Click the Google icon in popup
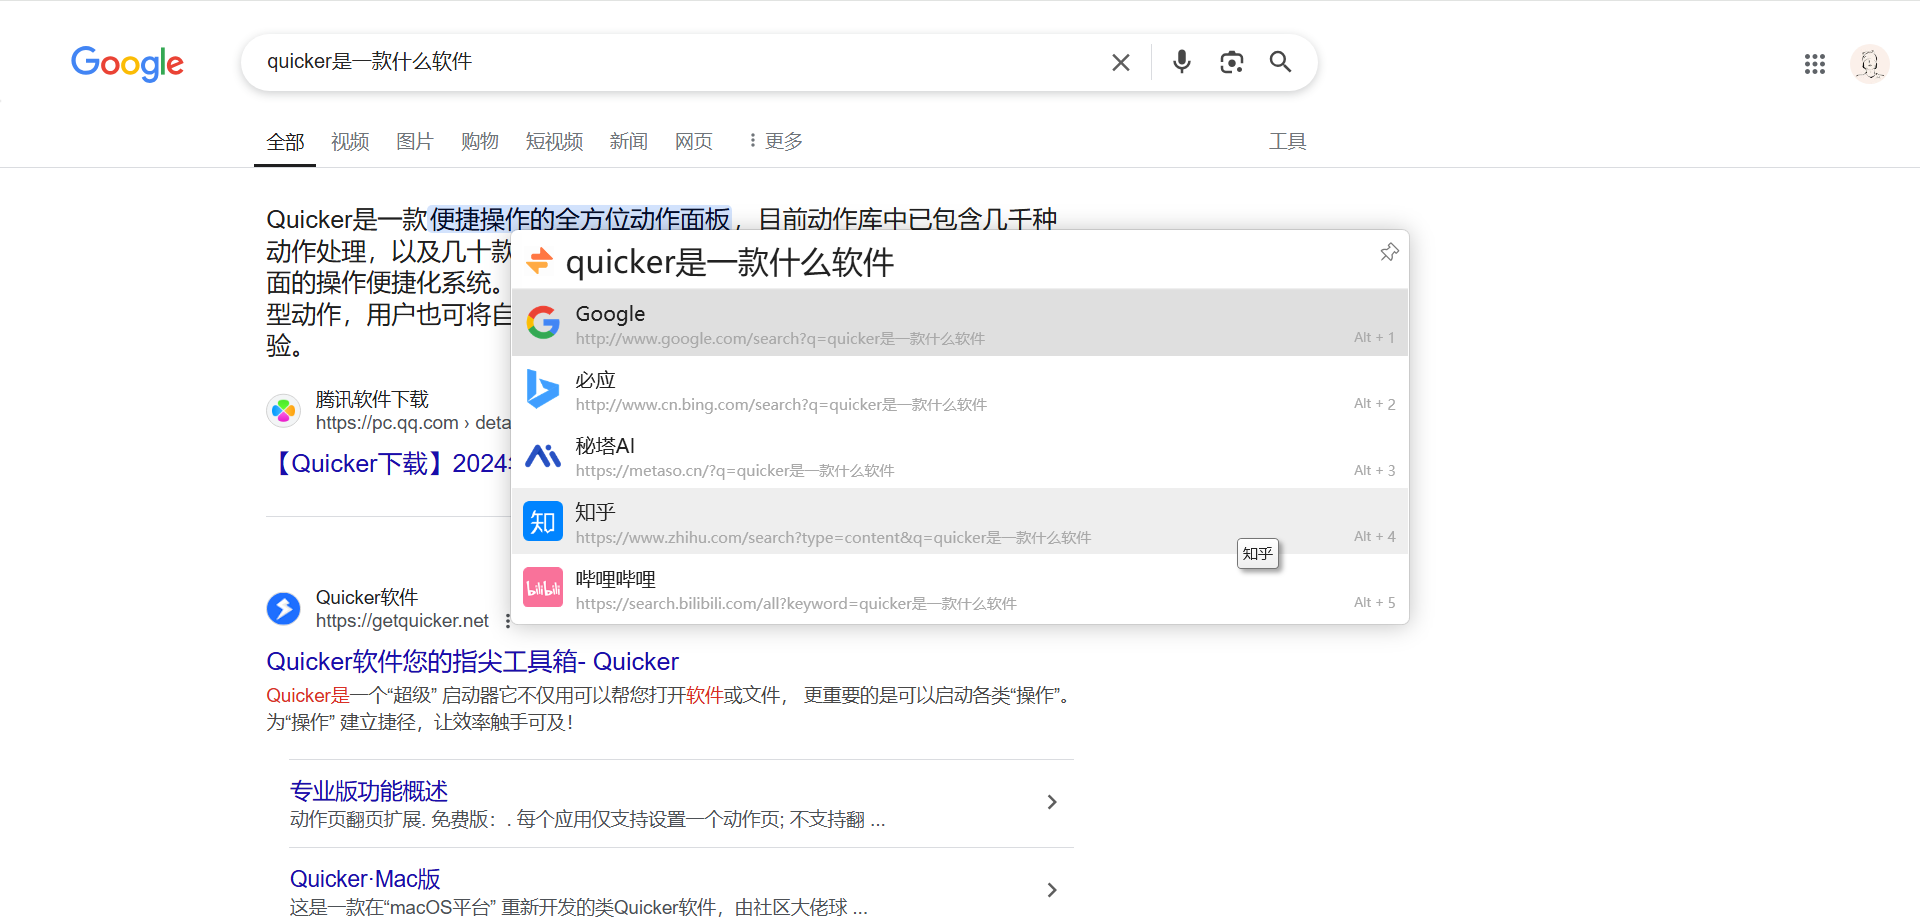 [543, 322]
